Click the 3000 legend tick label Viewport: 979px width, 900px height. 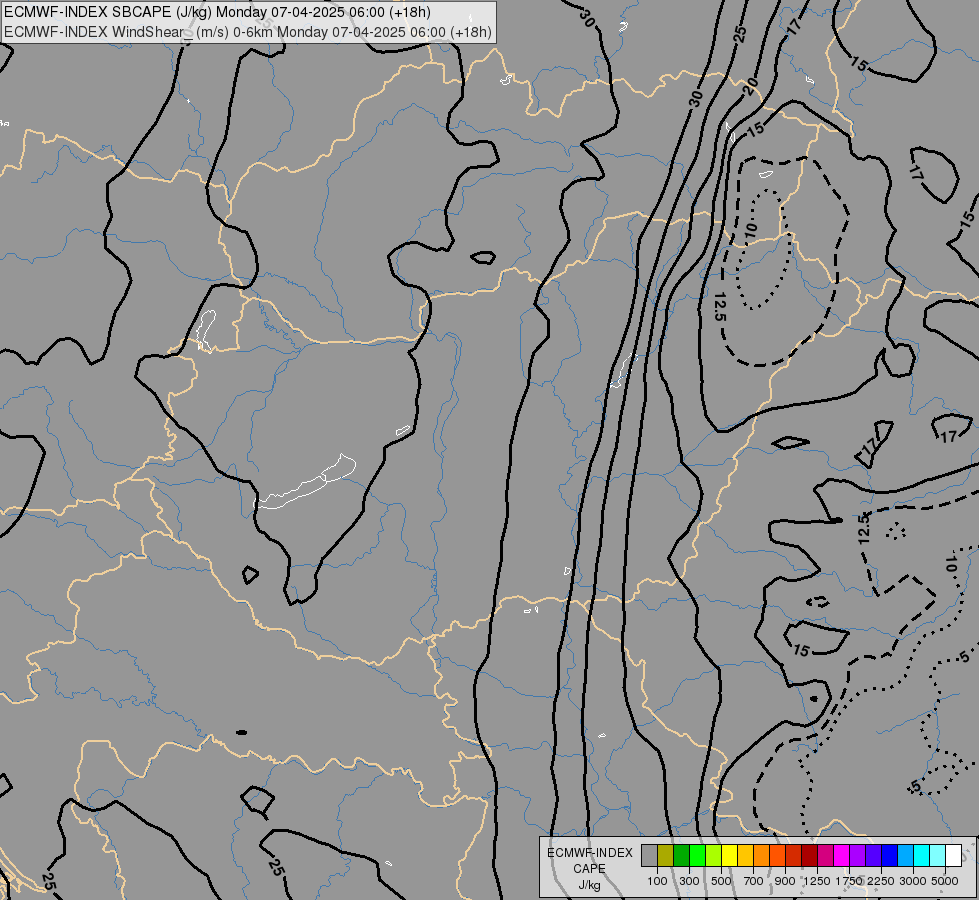913,881
